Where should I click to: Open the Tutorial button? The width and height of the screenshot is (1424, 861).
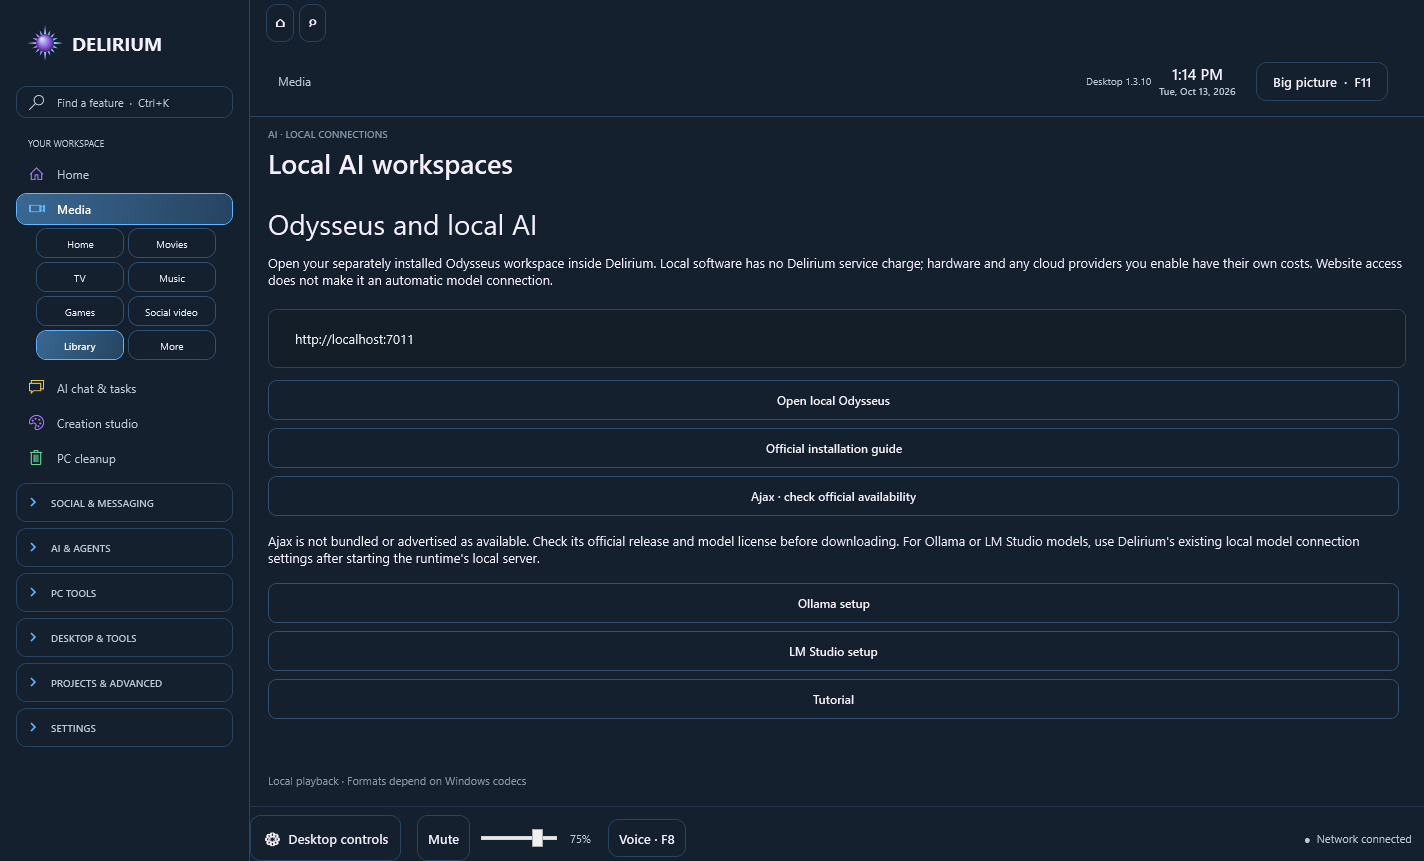pos(833,699)
